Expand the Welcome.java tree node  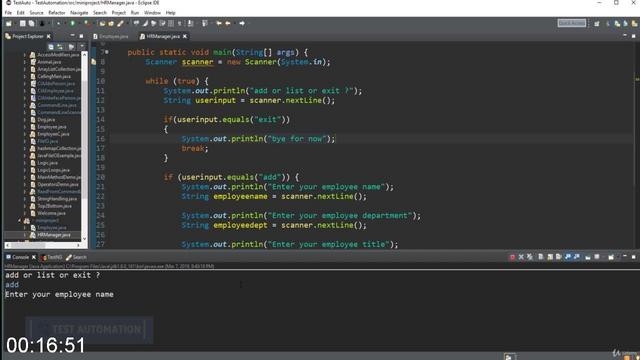pyautogui.click(x=25, y=213)
